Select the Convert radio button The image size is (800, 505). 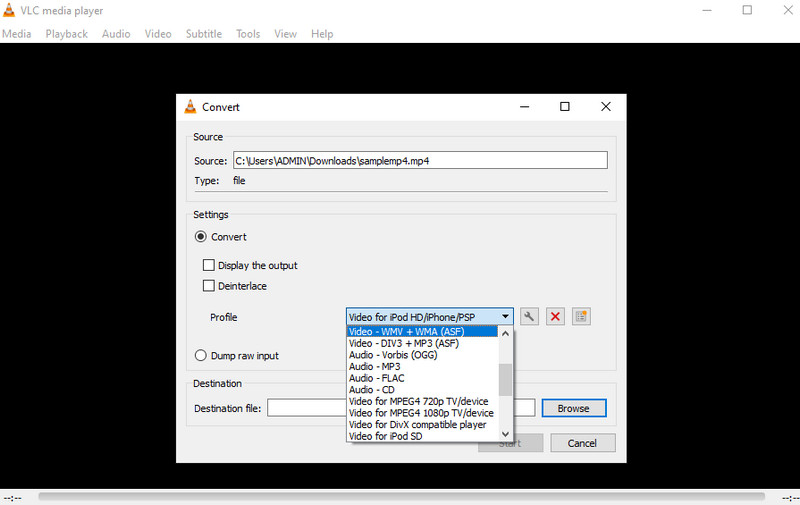pos(201,237)
